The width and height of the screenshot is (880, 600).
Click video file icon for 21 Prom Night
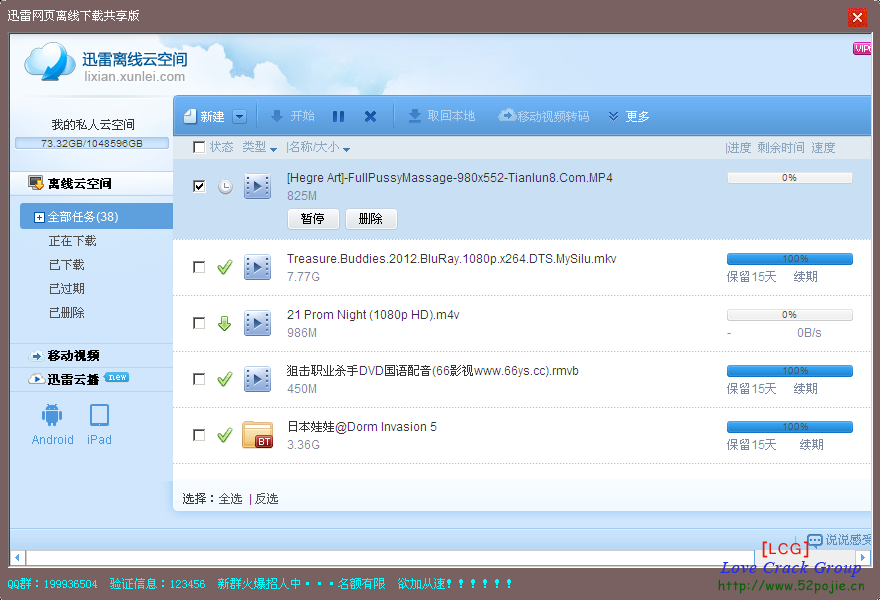(258, 323)
